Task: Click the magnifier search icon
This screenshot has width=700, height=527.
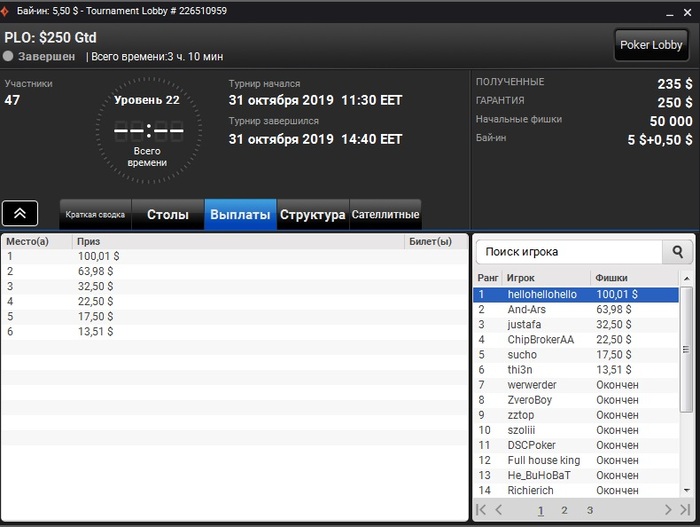Action: 677,252
